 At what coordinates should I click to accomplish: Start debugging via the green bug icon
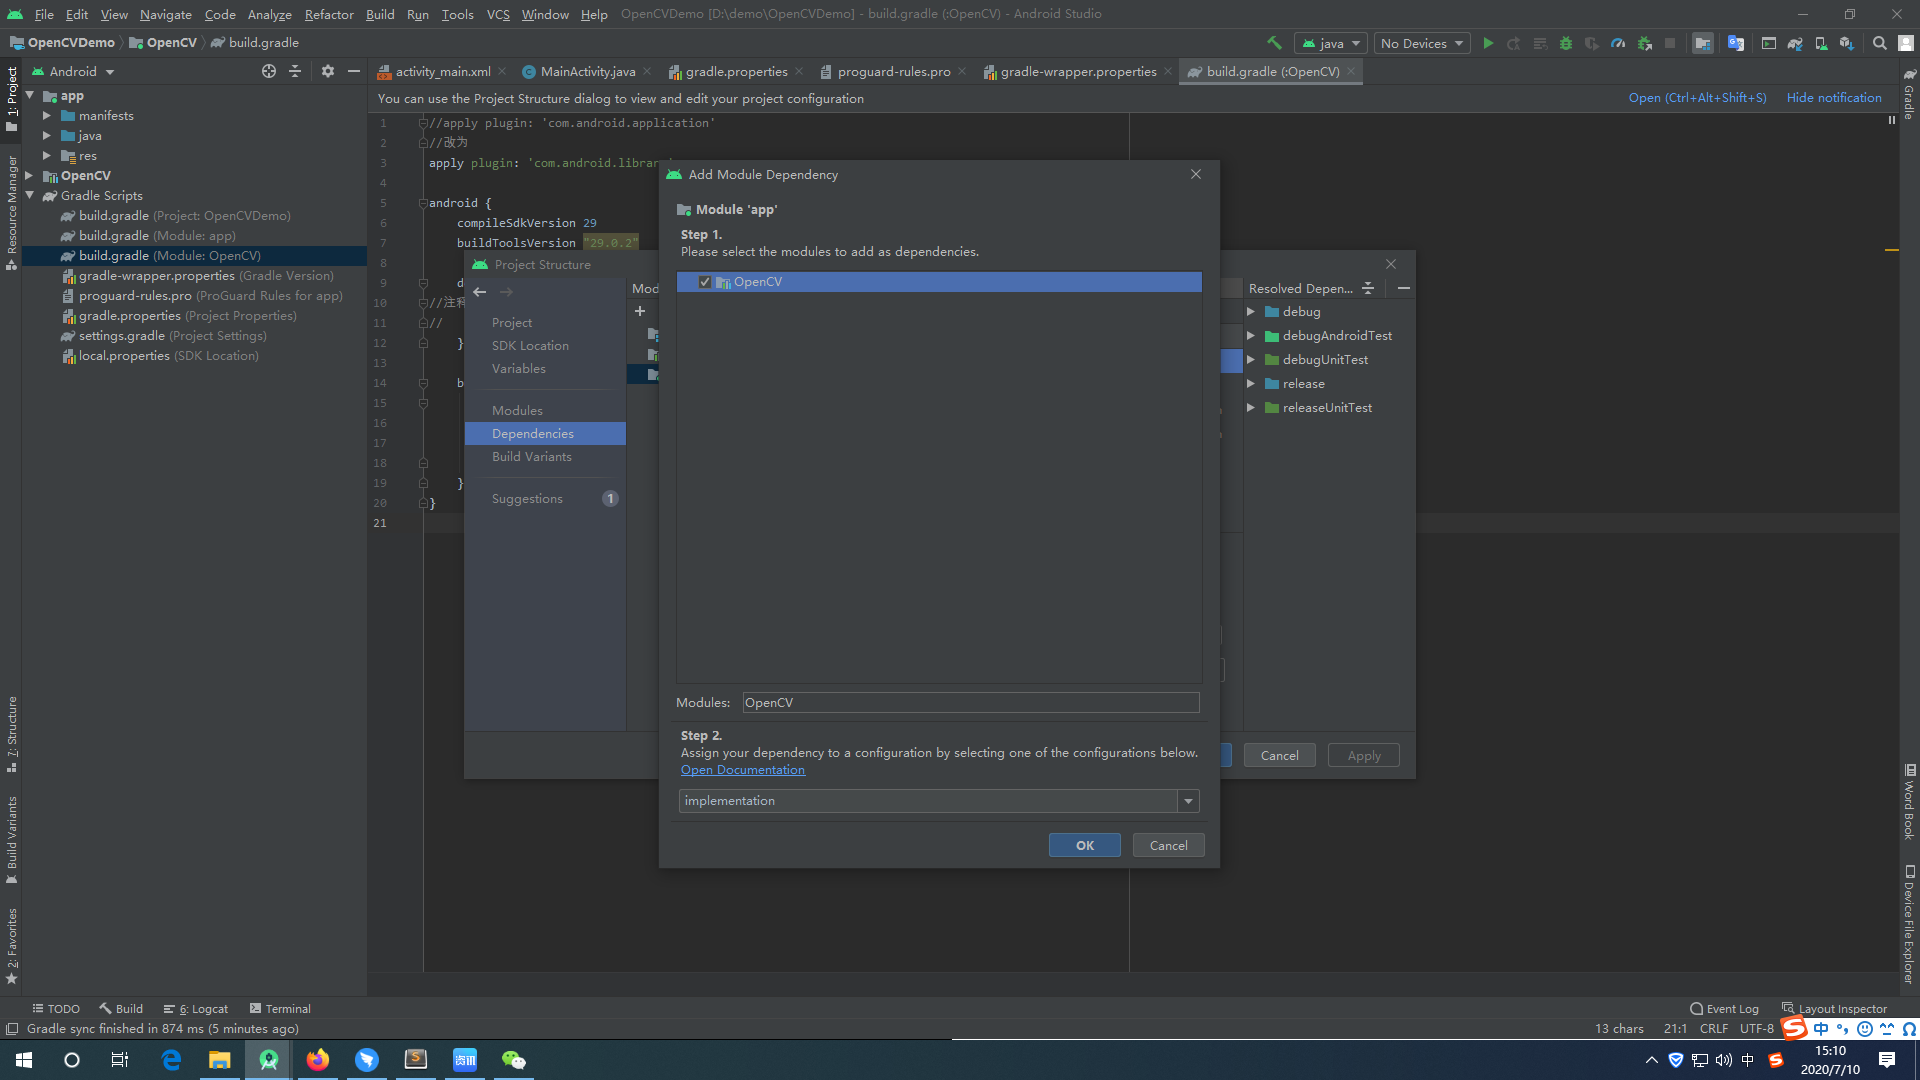(1568, 43)
